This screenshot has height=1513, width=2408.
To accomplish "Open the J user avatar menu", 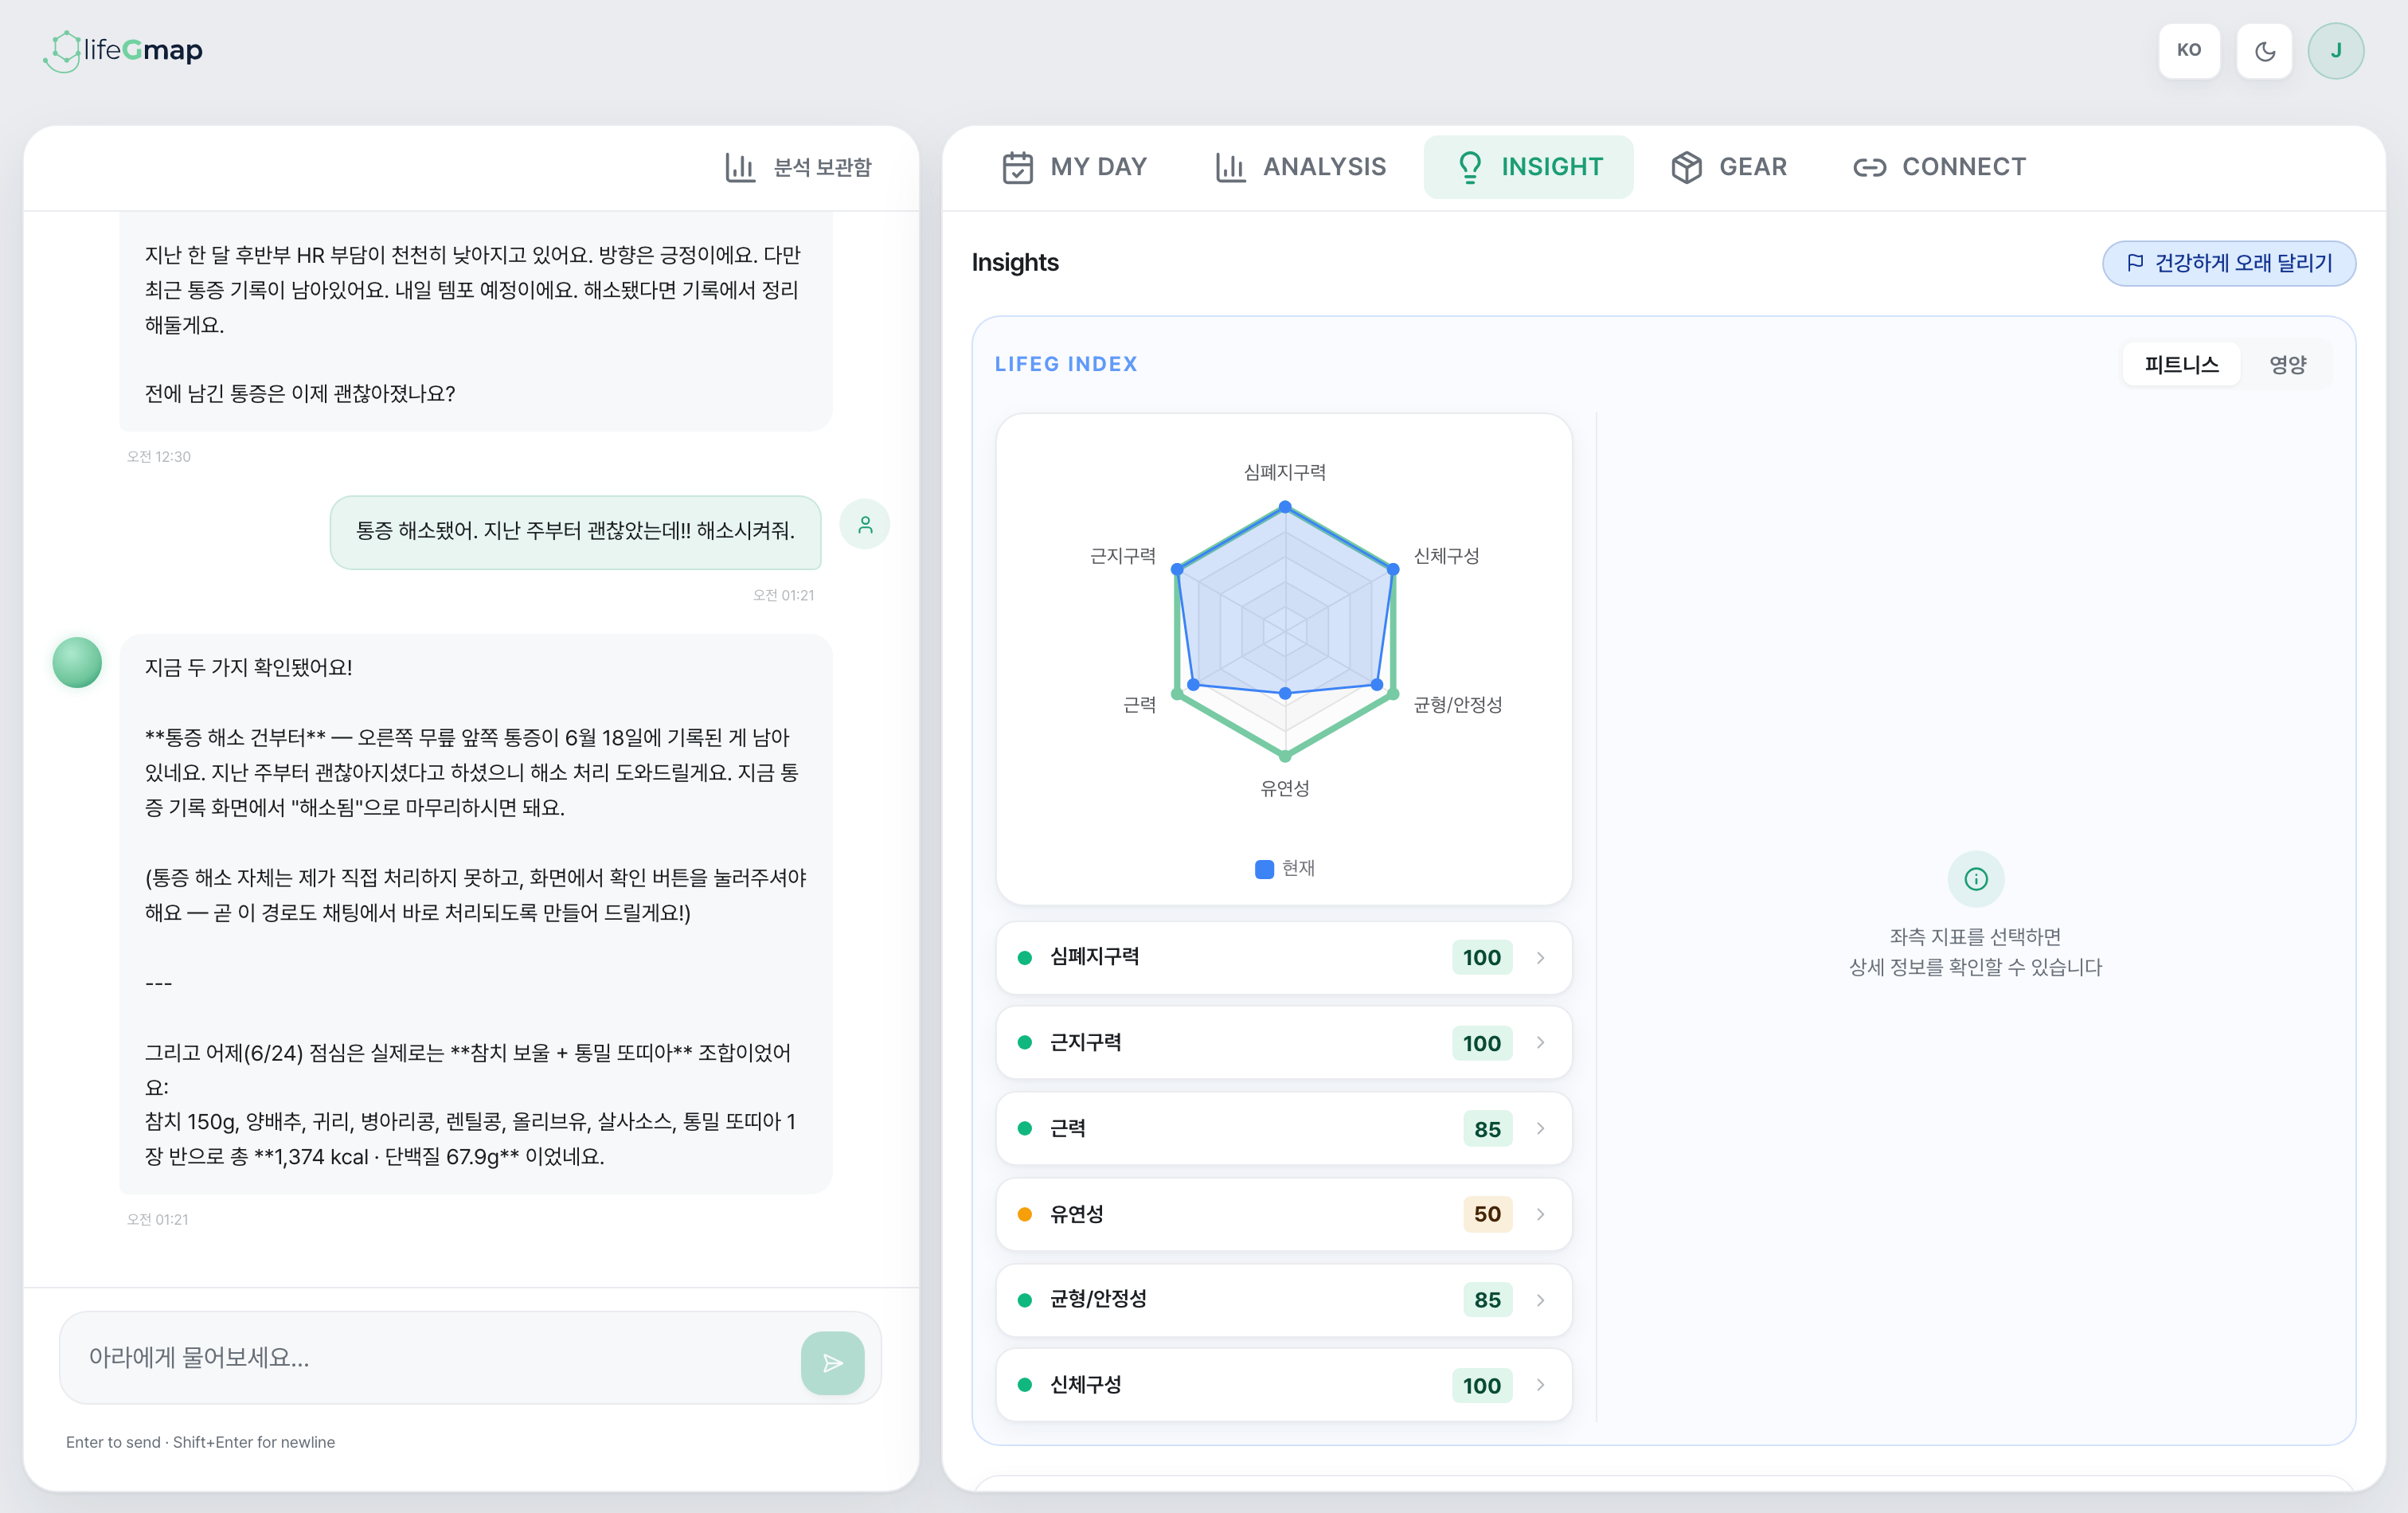I will 2336,50.
